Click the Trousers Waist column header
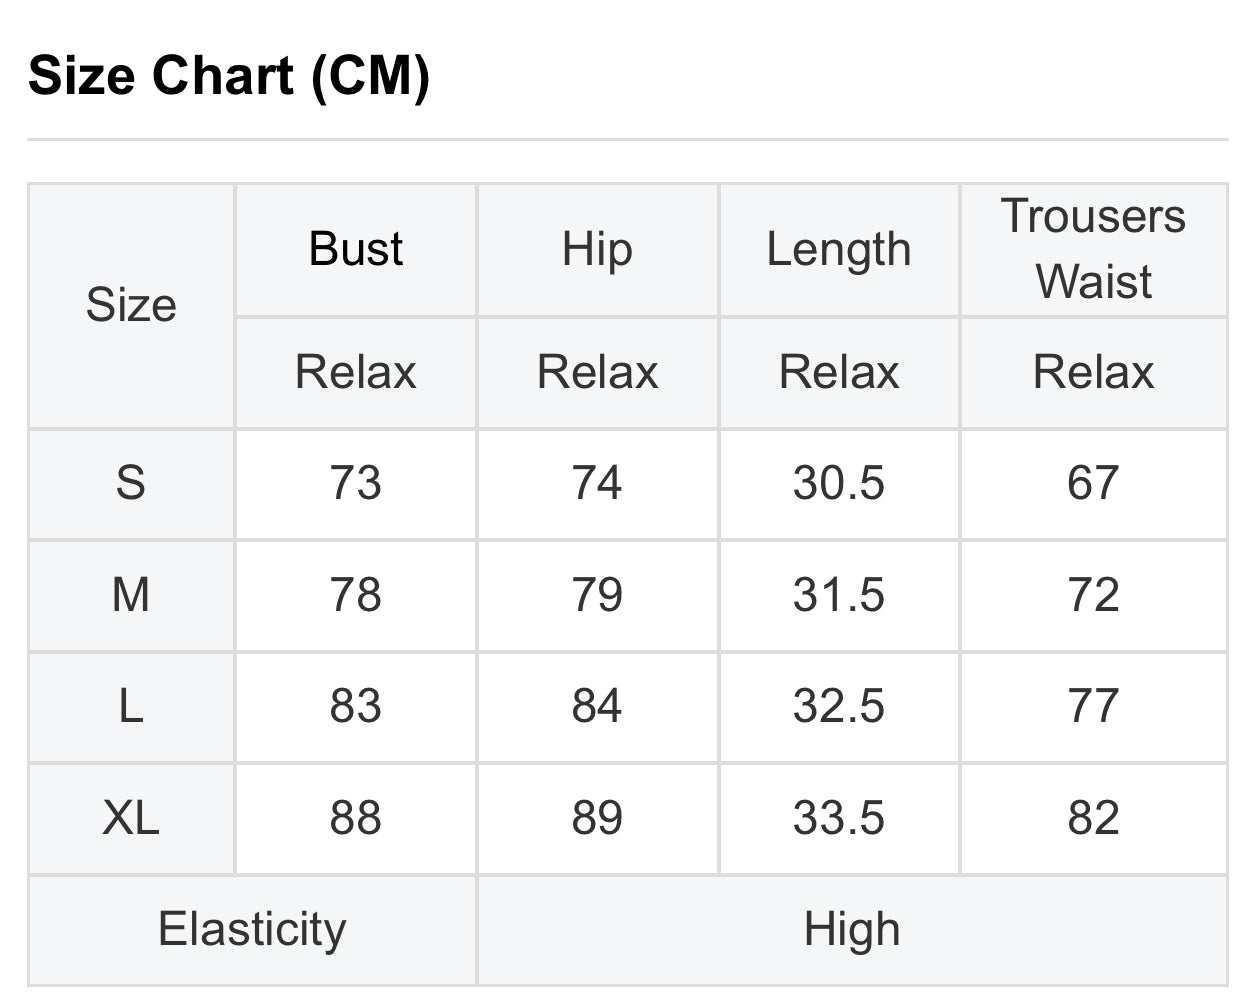1245x999 pixels. [1093, 249]
